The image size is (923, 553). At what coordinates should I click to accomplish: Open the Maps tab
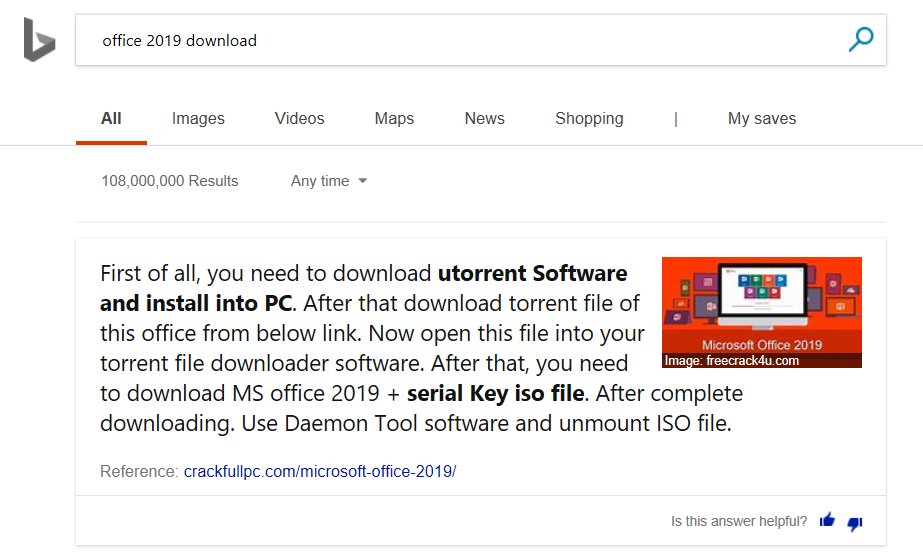coord(394,118)
